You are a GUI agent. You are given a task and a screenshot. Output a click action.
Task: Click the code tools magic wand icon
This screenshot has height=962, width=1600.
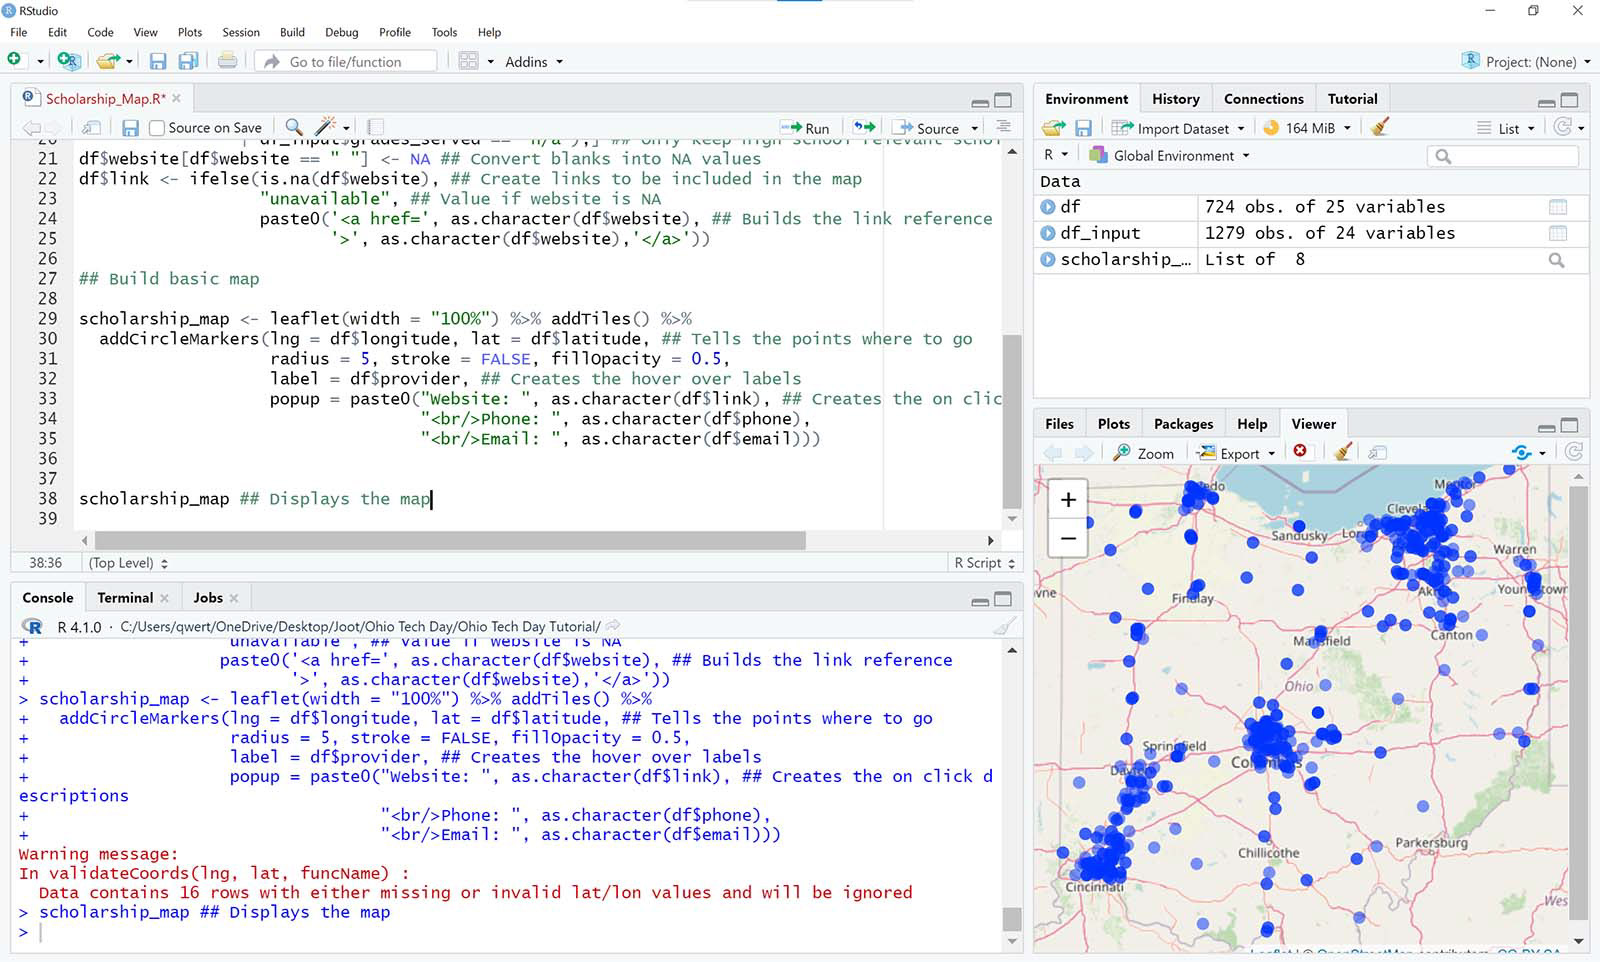pos(325,127)
